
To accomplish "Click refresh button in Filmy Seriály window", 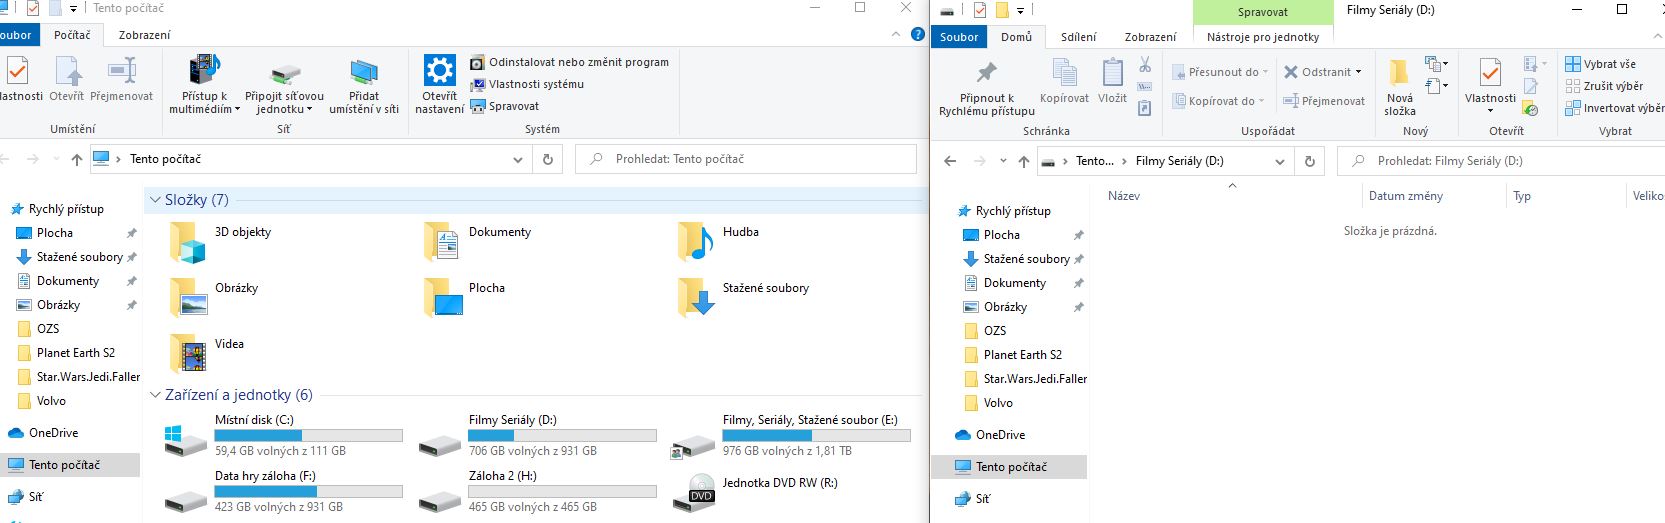I will click(x=1309, y=161).
